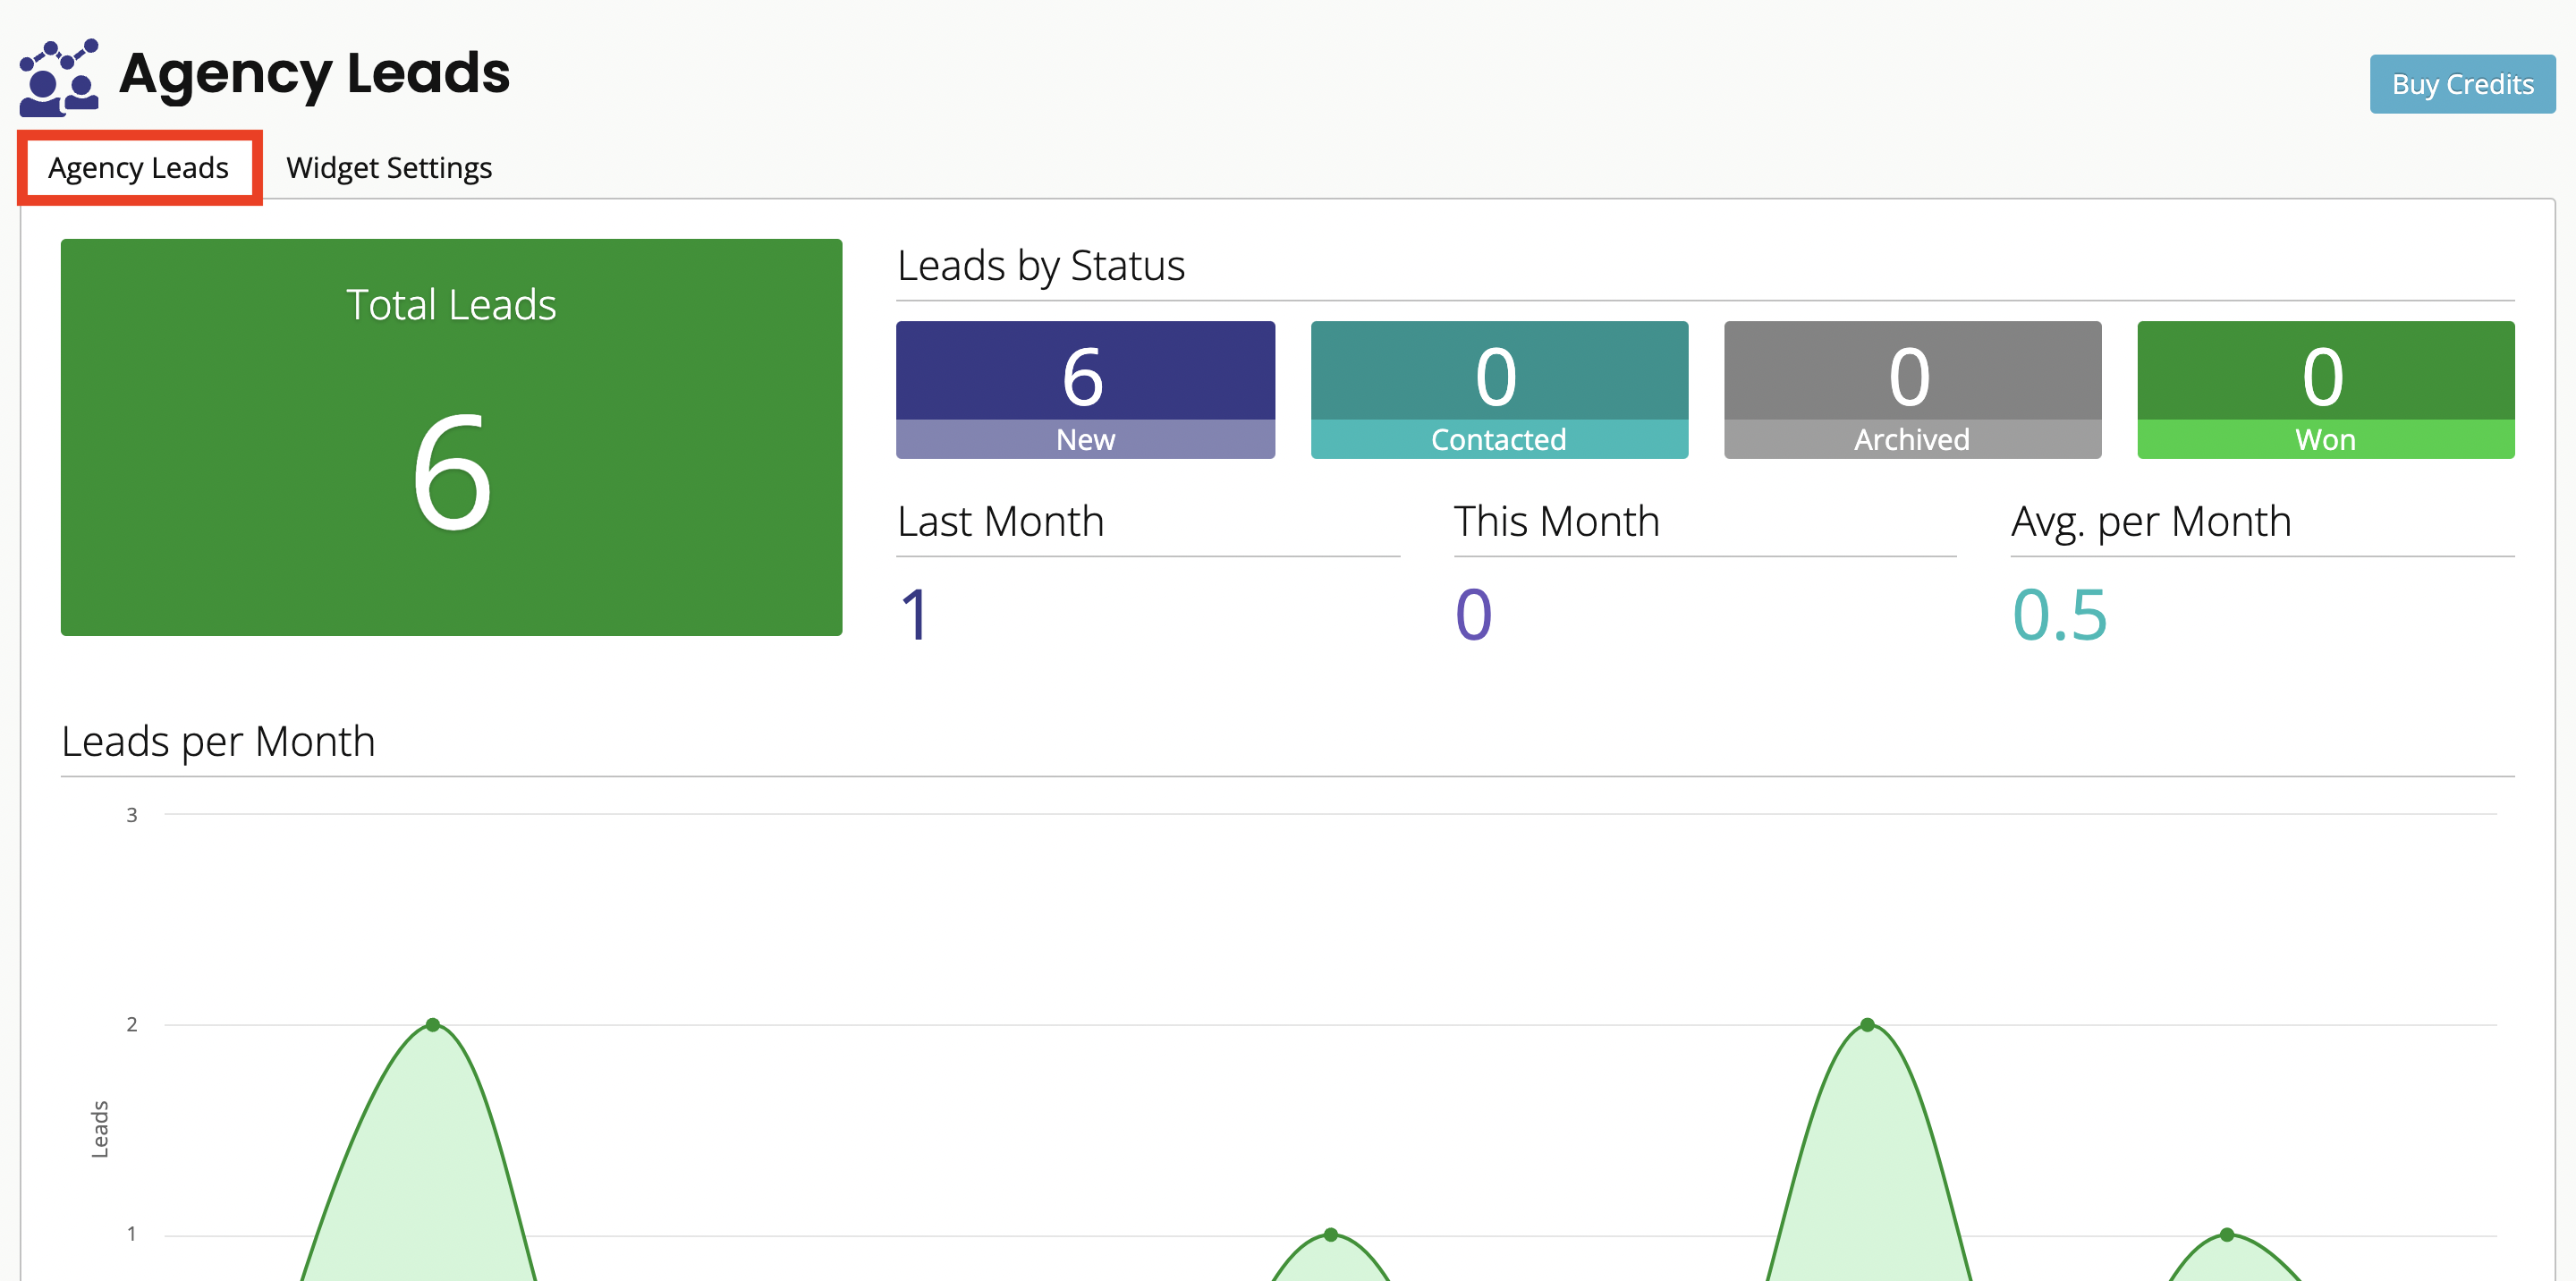Click the first chart peak data point at 2

pyautogui.click(x=433, y=1024)
